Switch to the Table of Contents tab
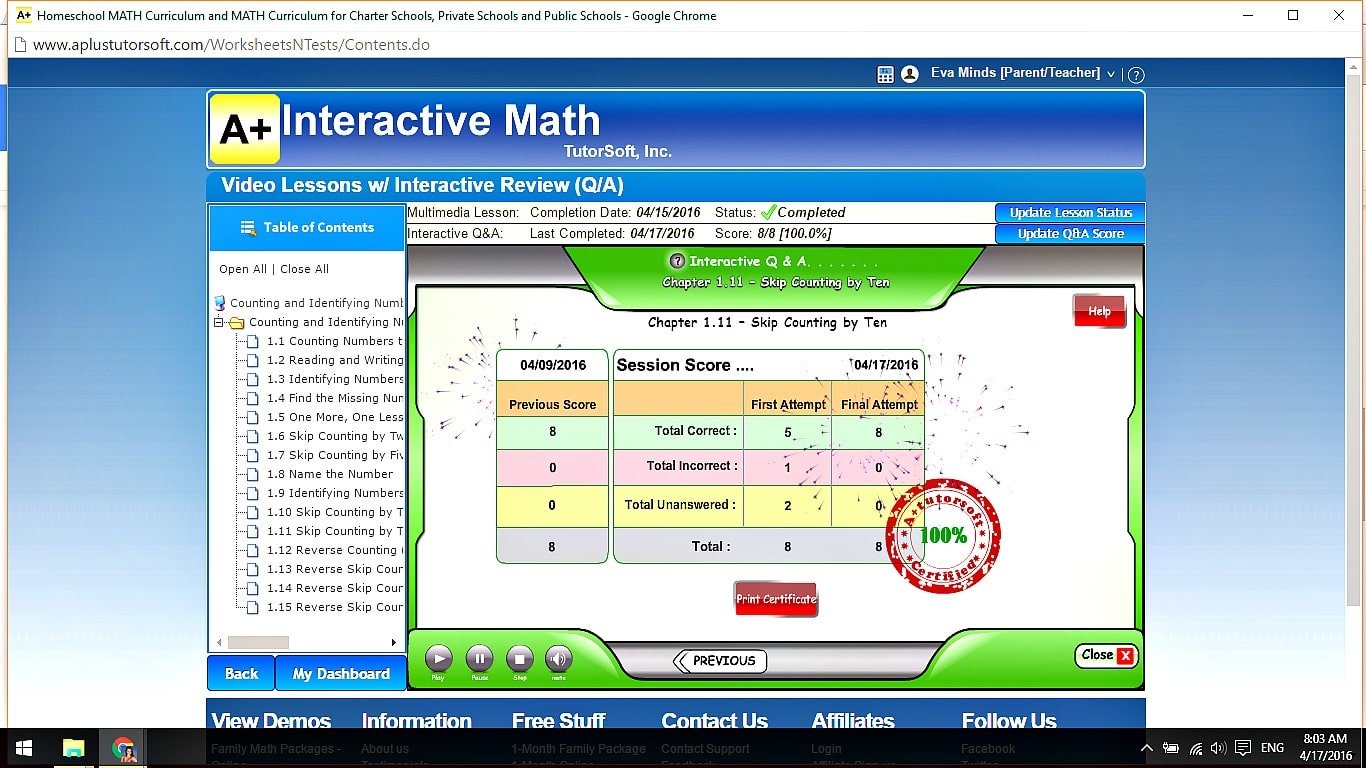1366x768 pixels. click(x=306, y=227)
